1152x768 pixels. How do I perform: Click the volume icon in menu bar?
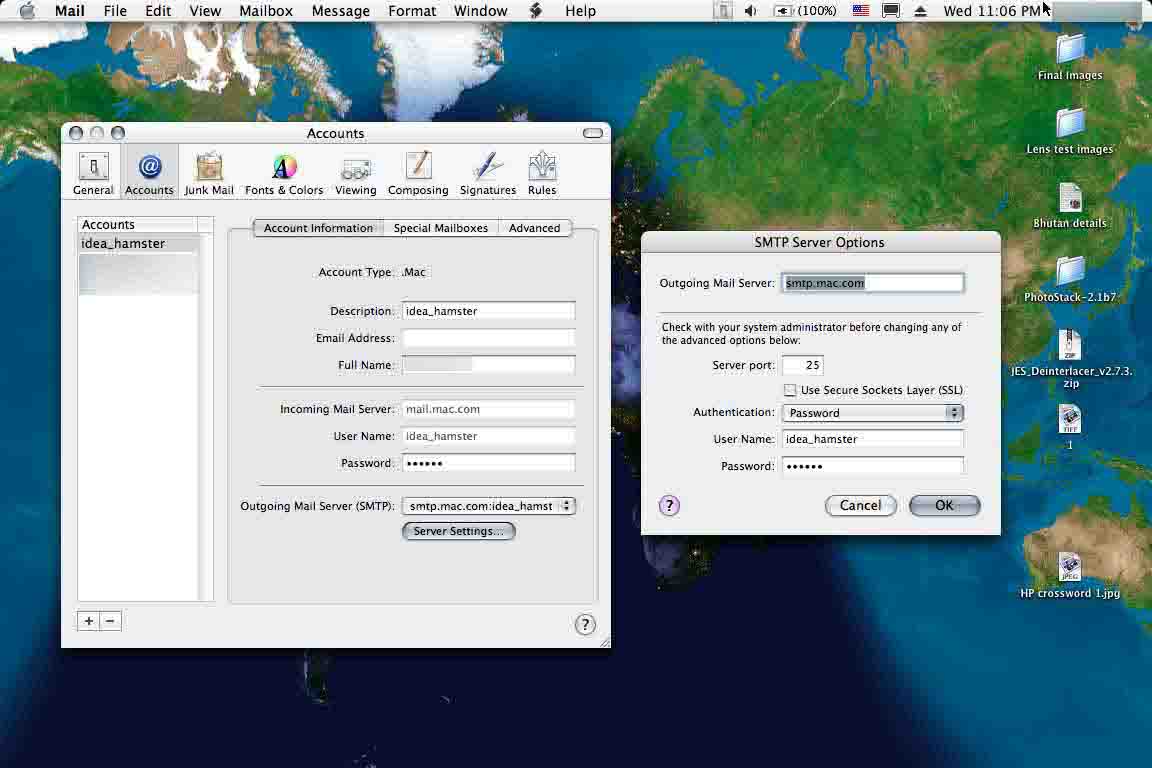(x=751, y=11)
